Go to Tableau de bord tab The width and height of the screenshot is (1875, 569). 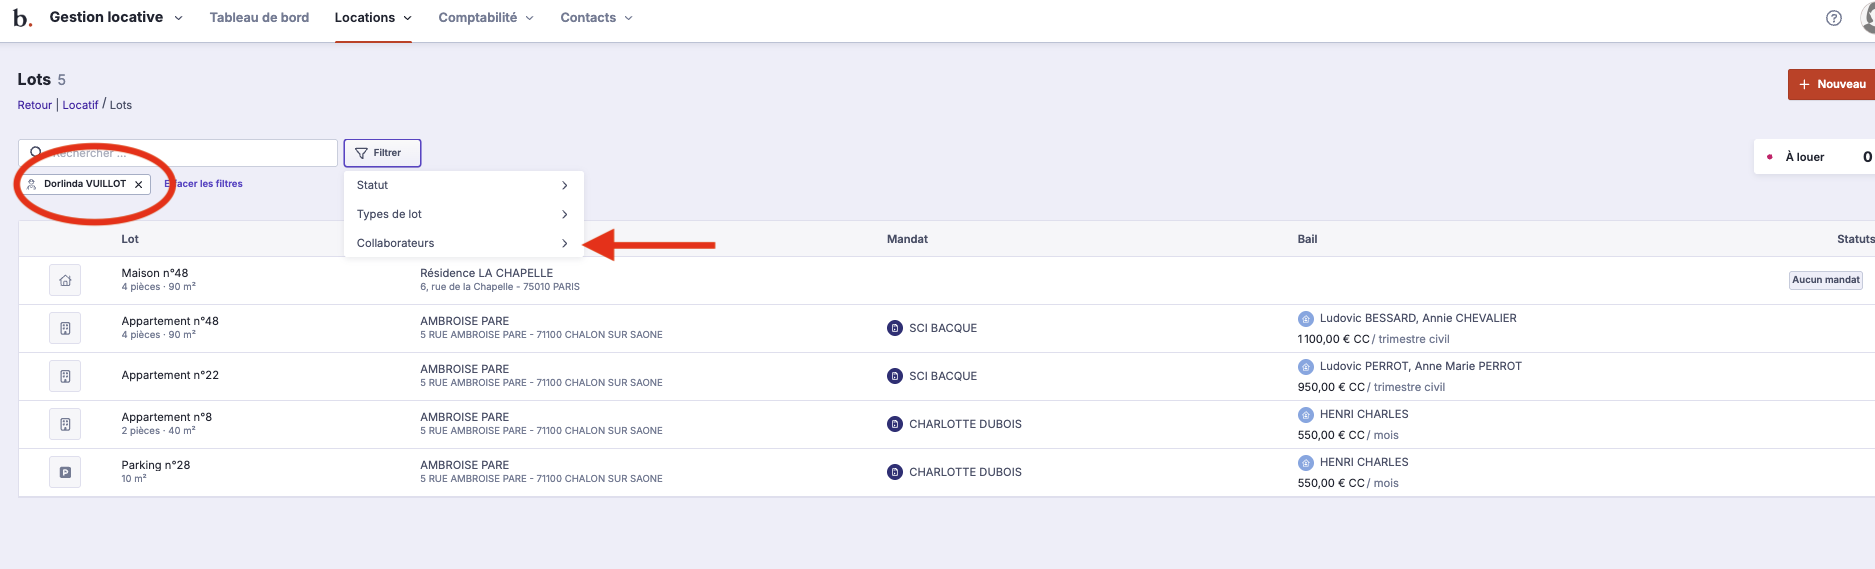pyautogui.click(x=259, y=18)
